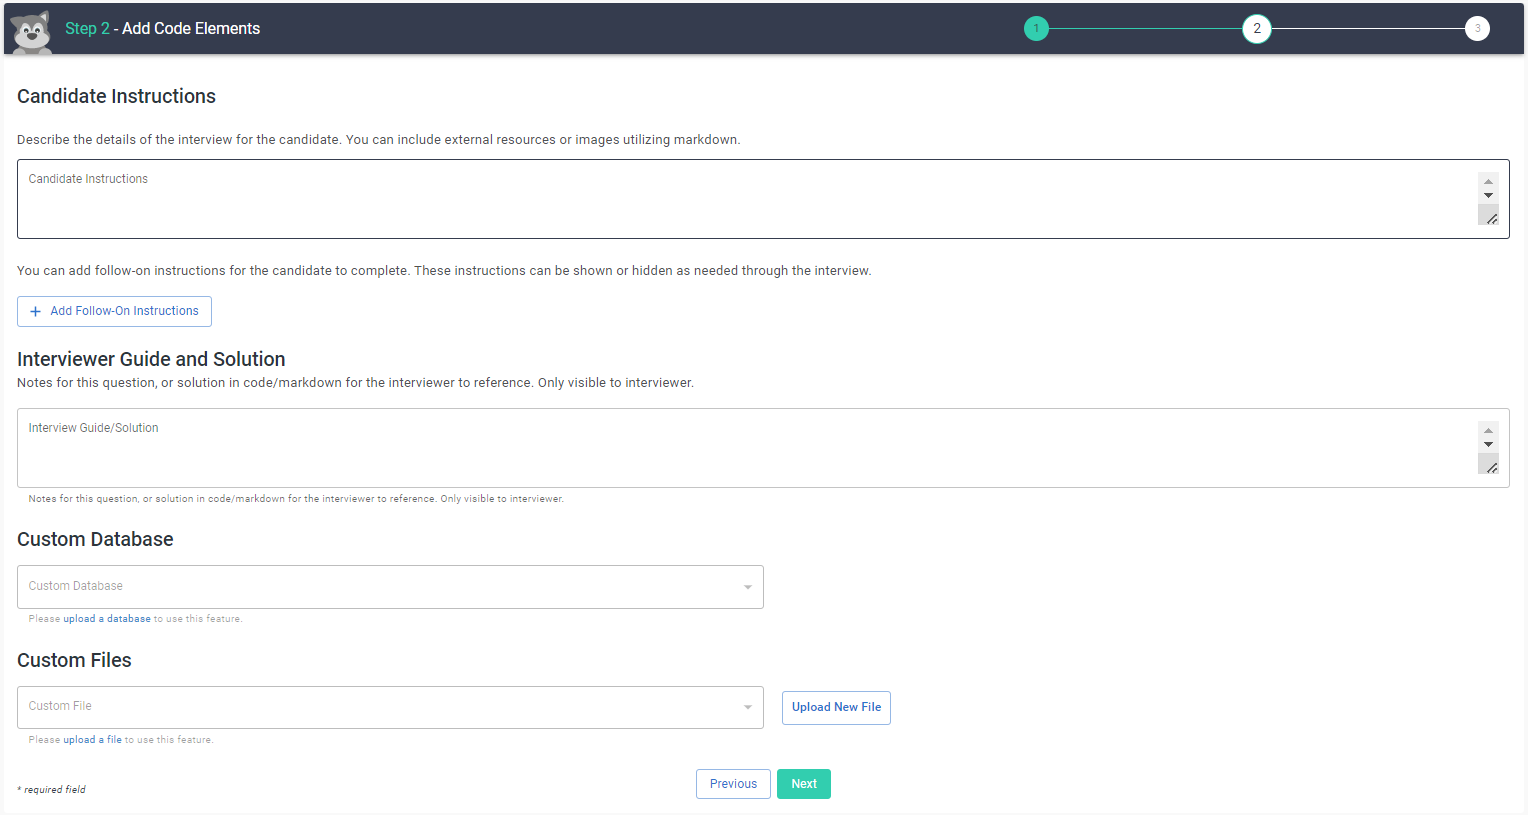Viewport: 1528px width, 815px height.
Task: Follow the 'upload a file' link
Action: tap(92, 740)
